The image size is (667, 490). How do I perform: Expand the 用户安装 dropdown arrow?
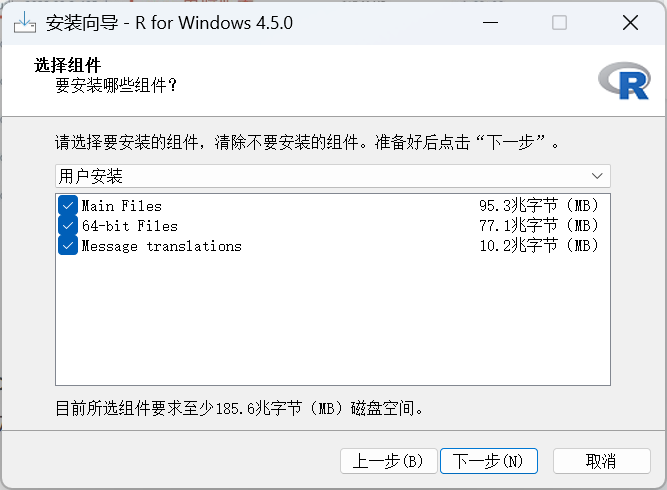(597, 176)
